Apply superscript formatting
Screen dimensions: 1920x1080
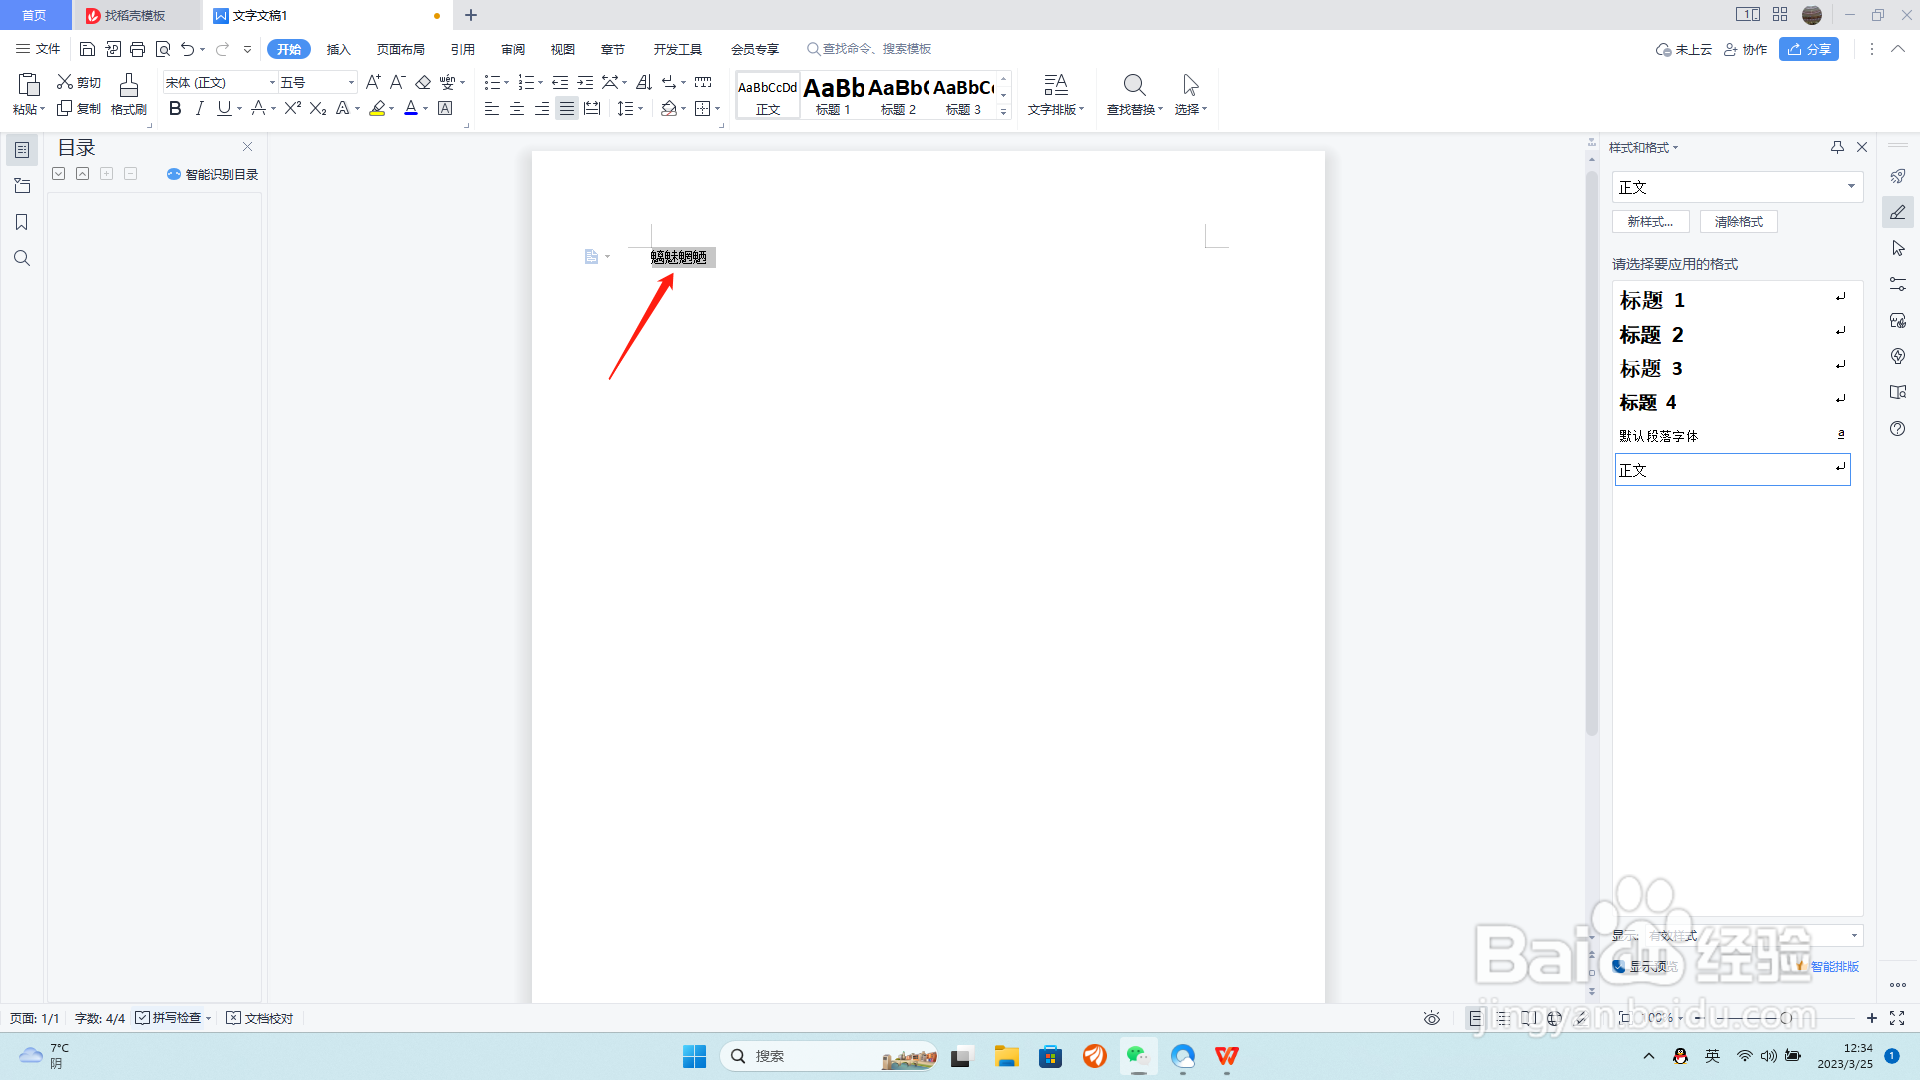[x=292, y=108]
